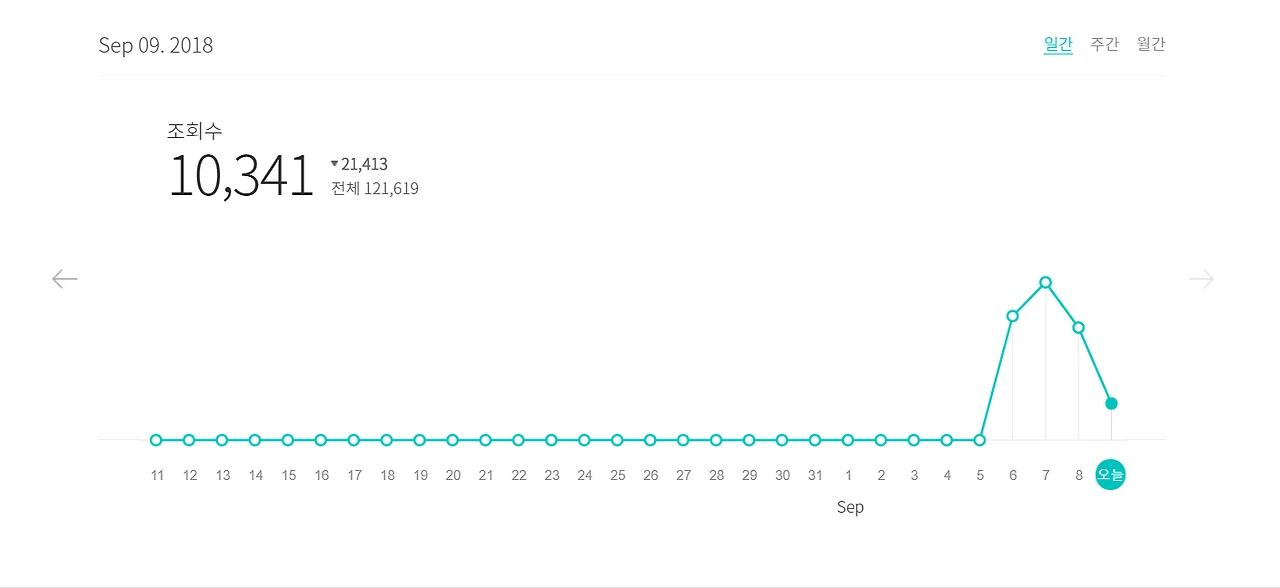This screenshot has width=1280, height=588.
Task: Select the 오늘 today marker
Action: (1111, 475)
